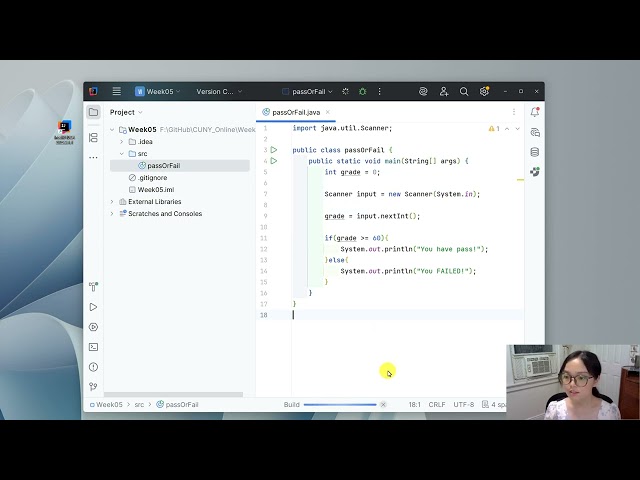The width and height of the screenshot is (640, 480).
Task: Open the Structure tool window icon
Action: (x=93, y=138)
